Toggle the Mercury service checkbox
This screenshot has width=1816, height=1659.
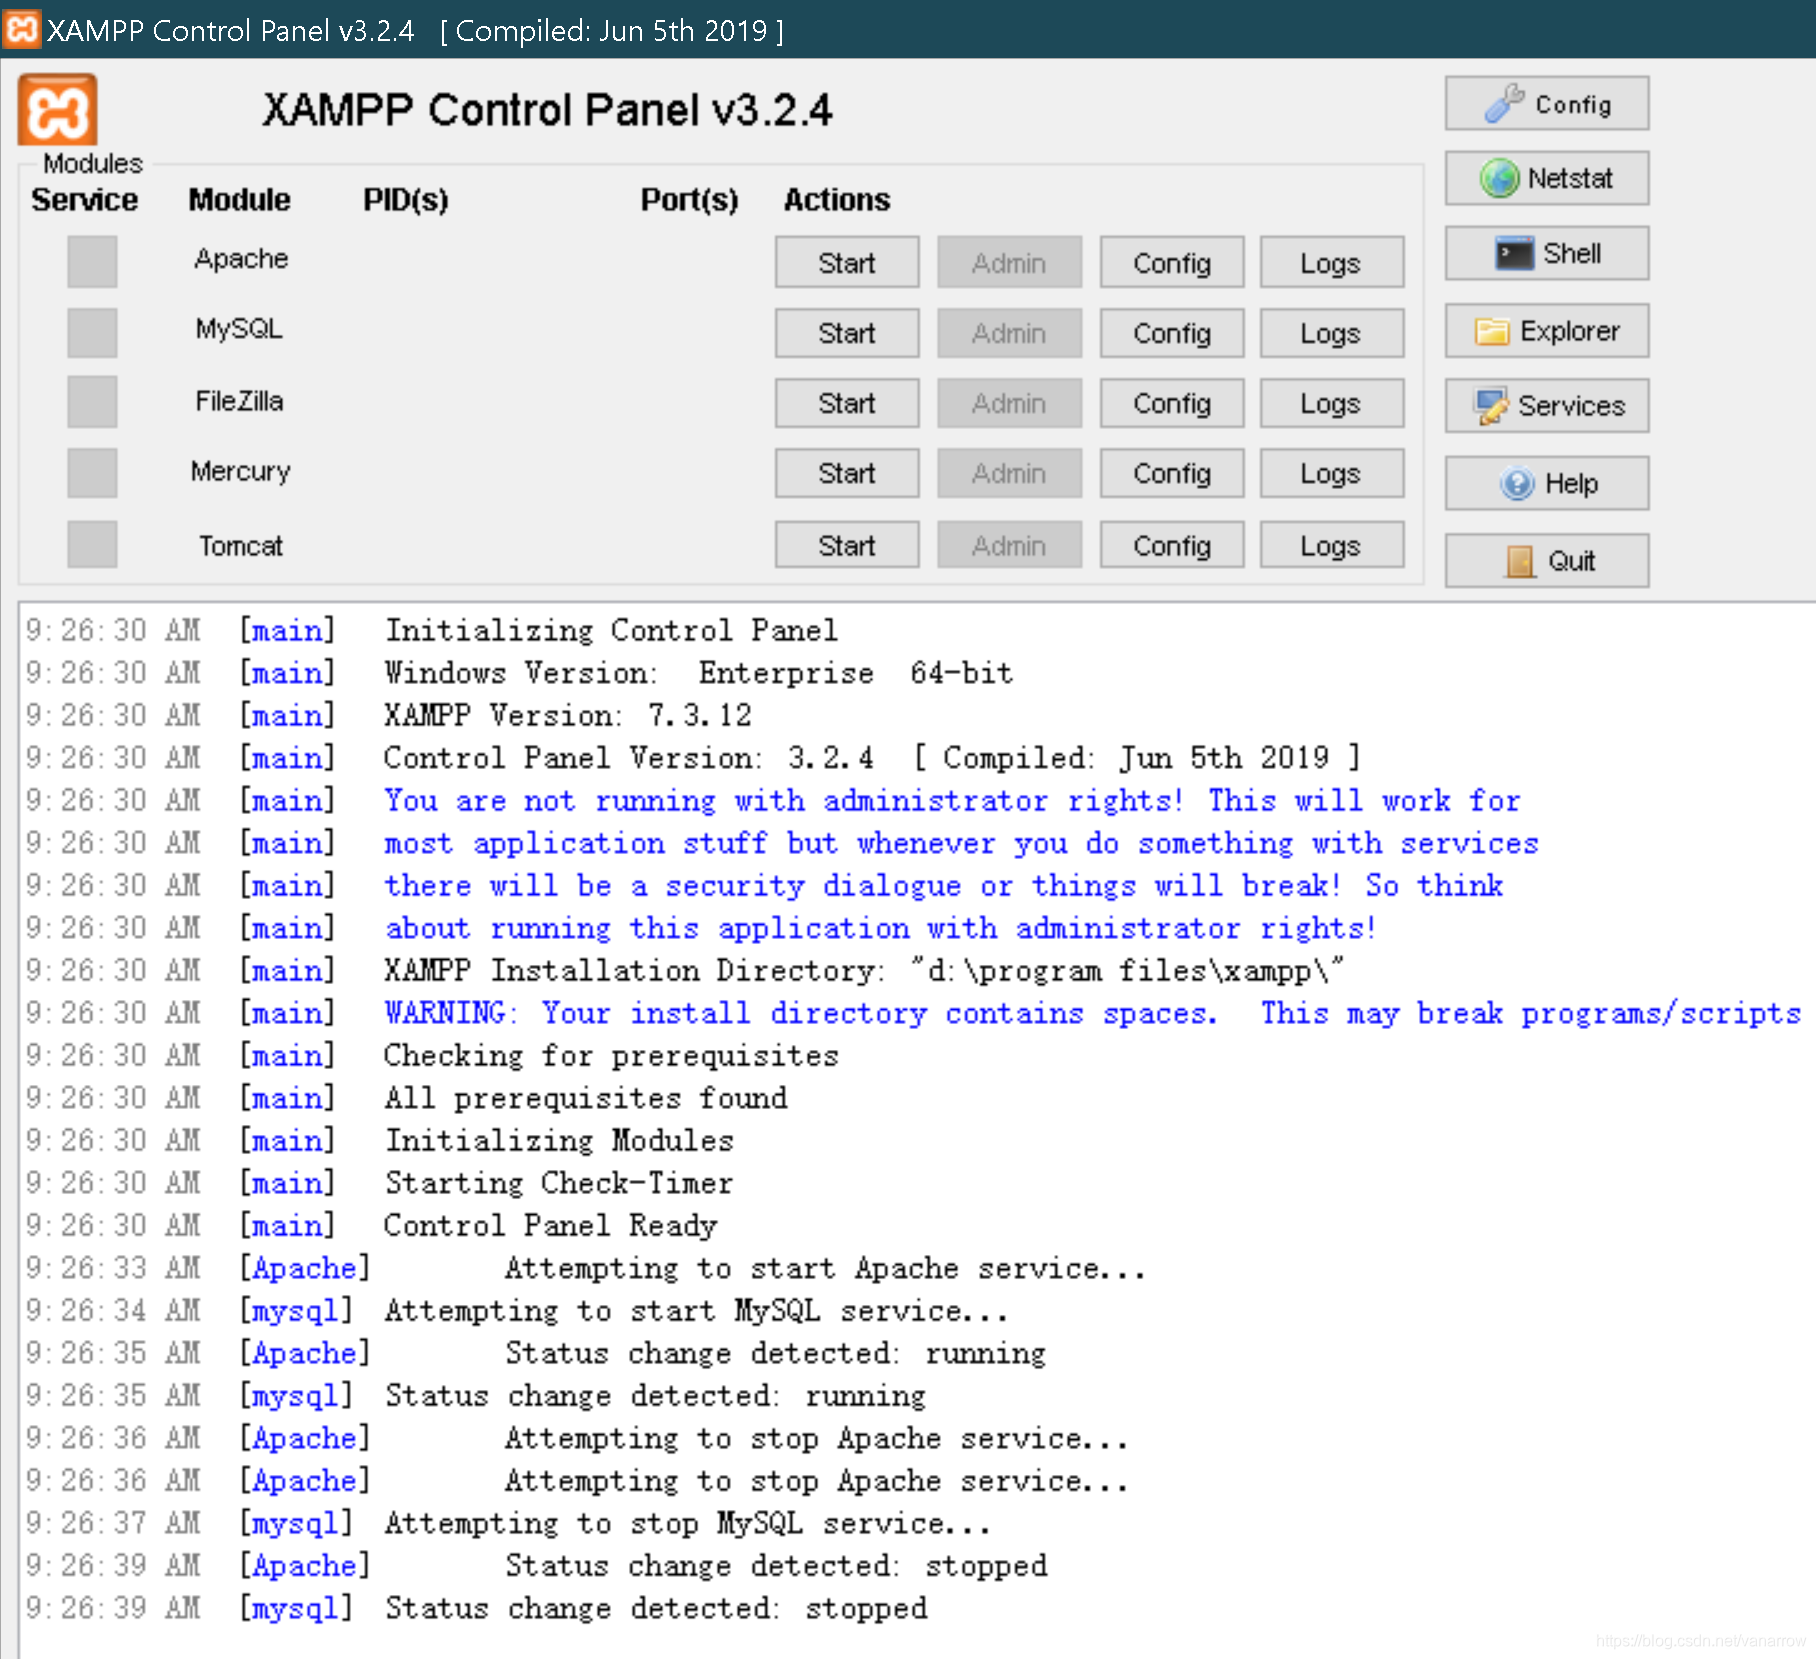pos(92,472)
